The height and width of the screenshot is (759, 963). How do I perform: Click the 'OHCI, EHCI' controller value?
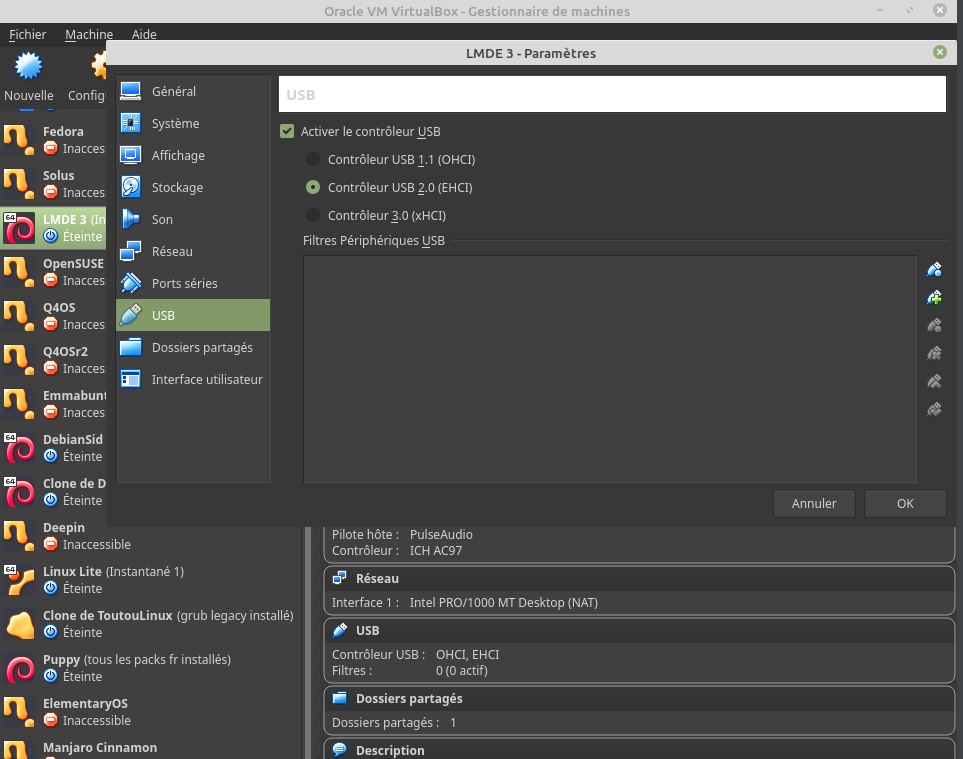[467, 655]
